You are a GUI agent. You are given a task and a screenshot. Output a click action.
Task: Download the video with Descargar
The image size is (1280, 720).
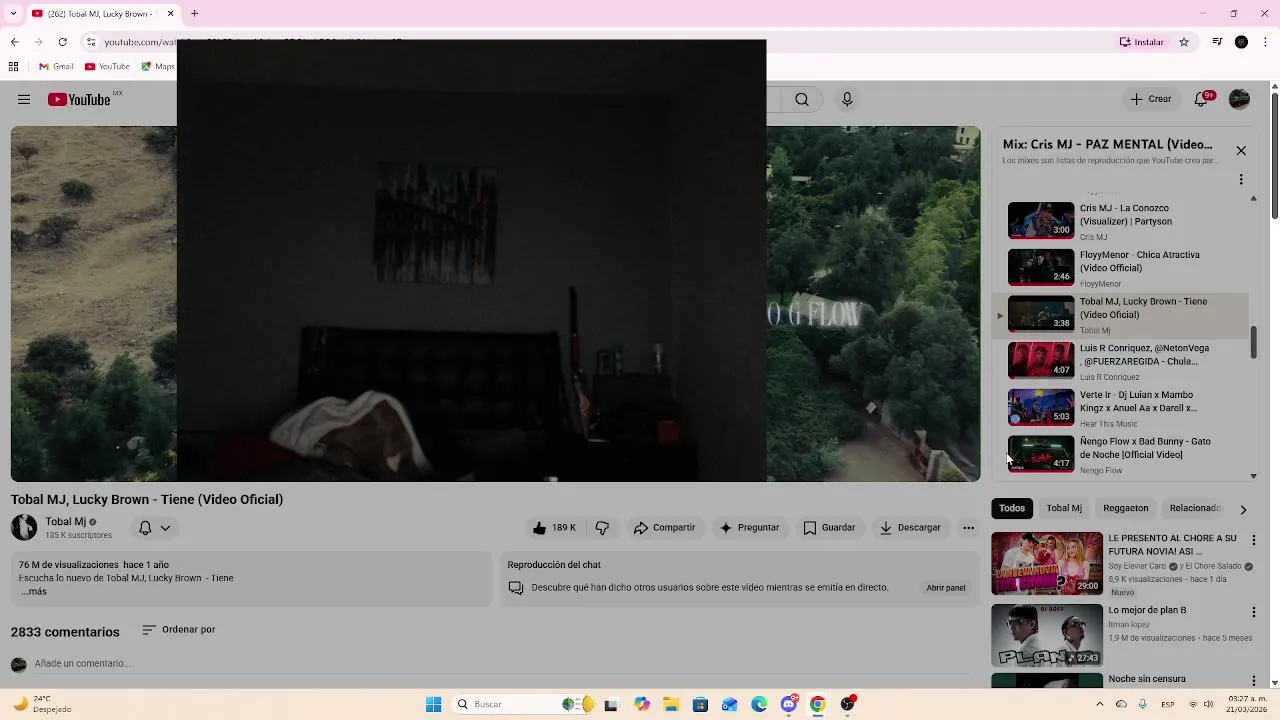click(x=910, y=528)
